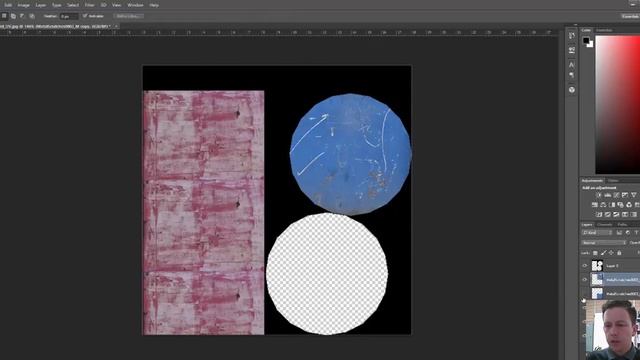Add a Threshold adjustment

(x=616, y=214)
